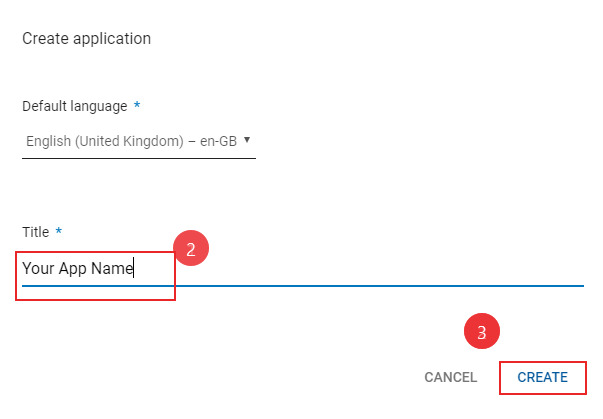Click the word 'Your' in the title

[x=38, y=268]
